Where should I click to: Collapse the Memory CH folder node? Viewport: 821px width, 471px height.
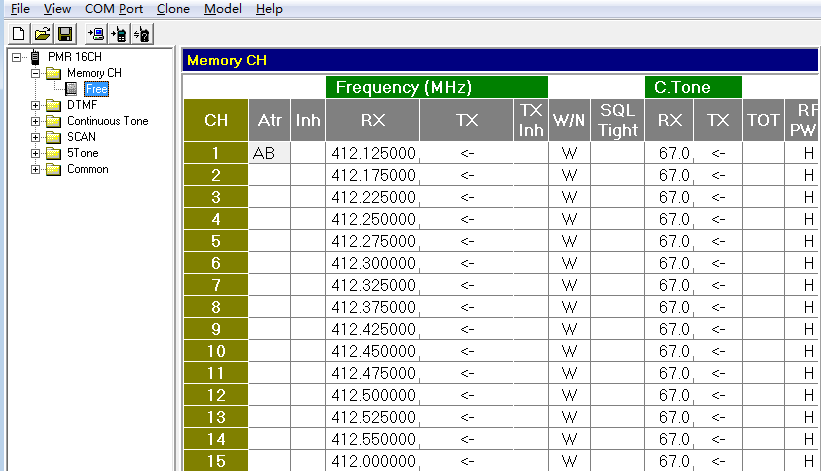[36, 73]
